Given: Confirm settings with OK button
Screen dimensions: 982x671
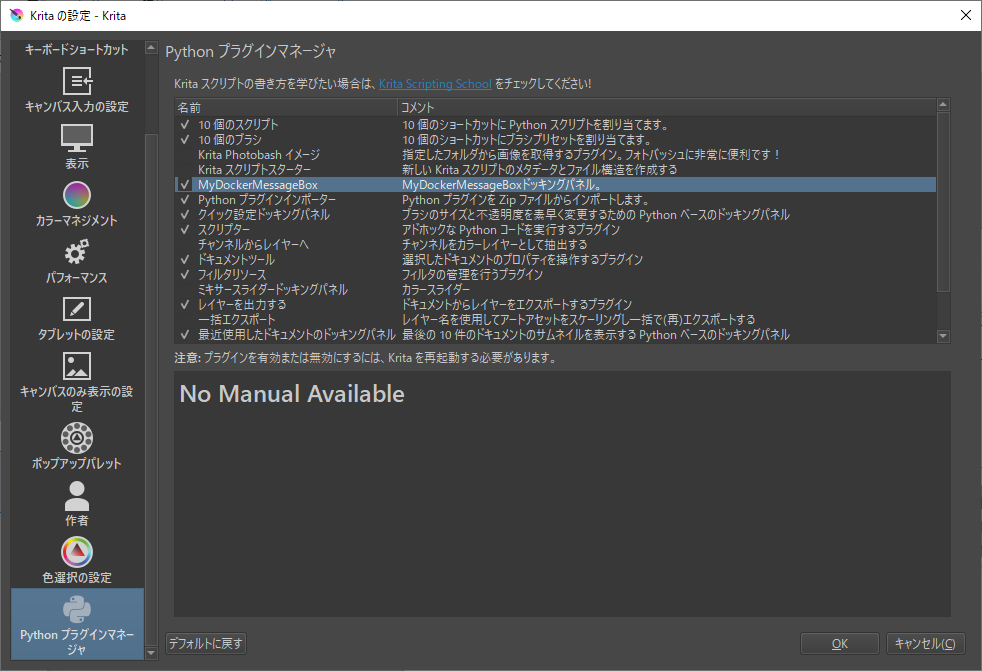Looking at the screenshot, I should pyautogui.click(x=840, y=643).
